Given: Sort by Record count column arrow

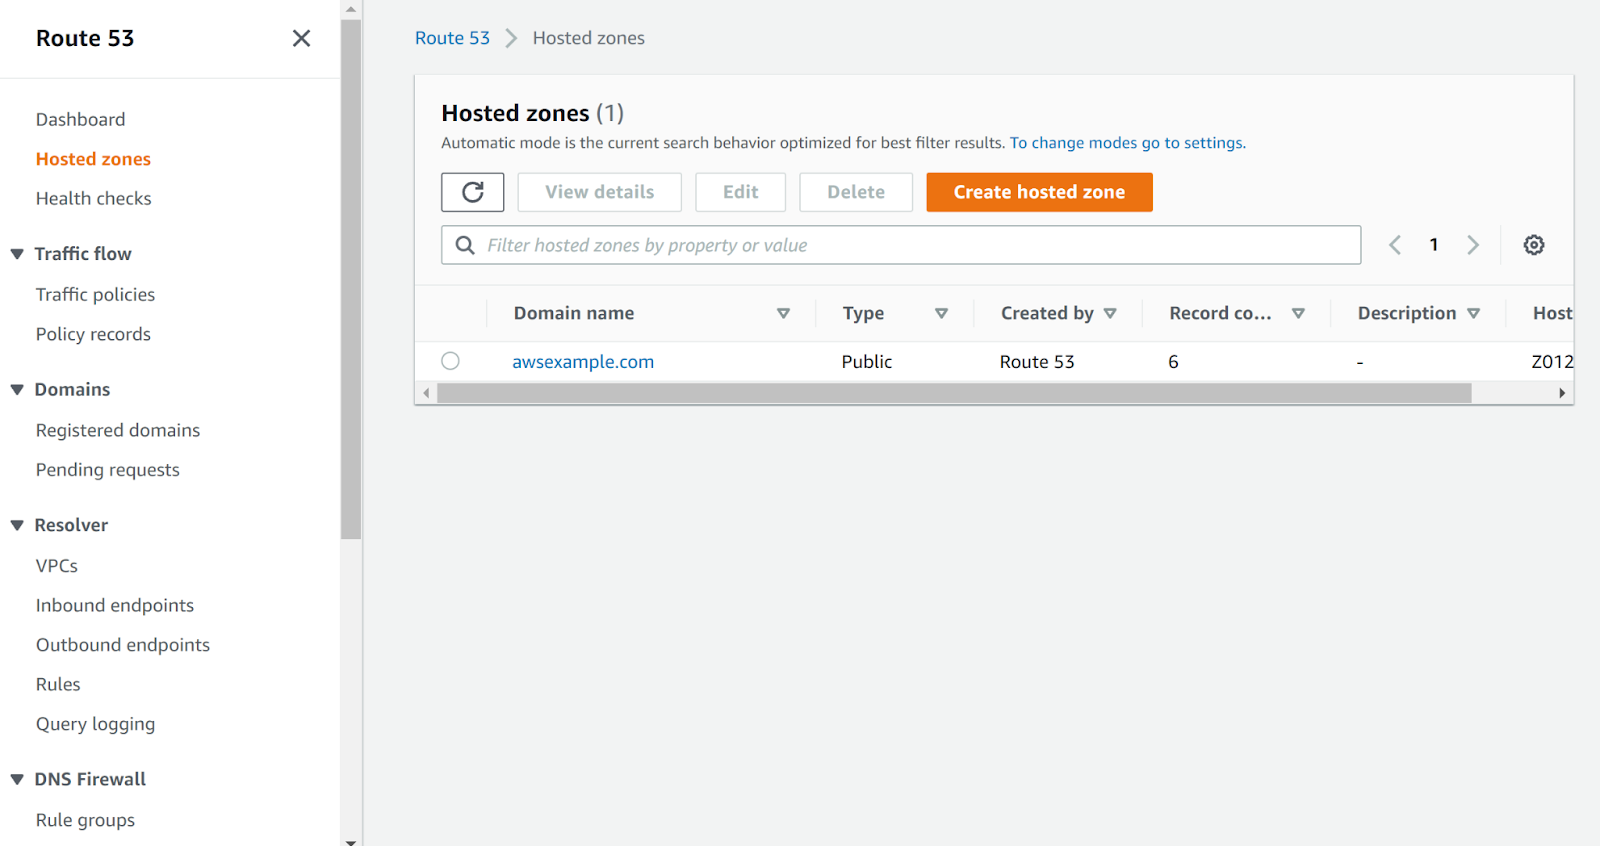Looking at the screenshot, I should click(x=1298, y=313).
